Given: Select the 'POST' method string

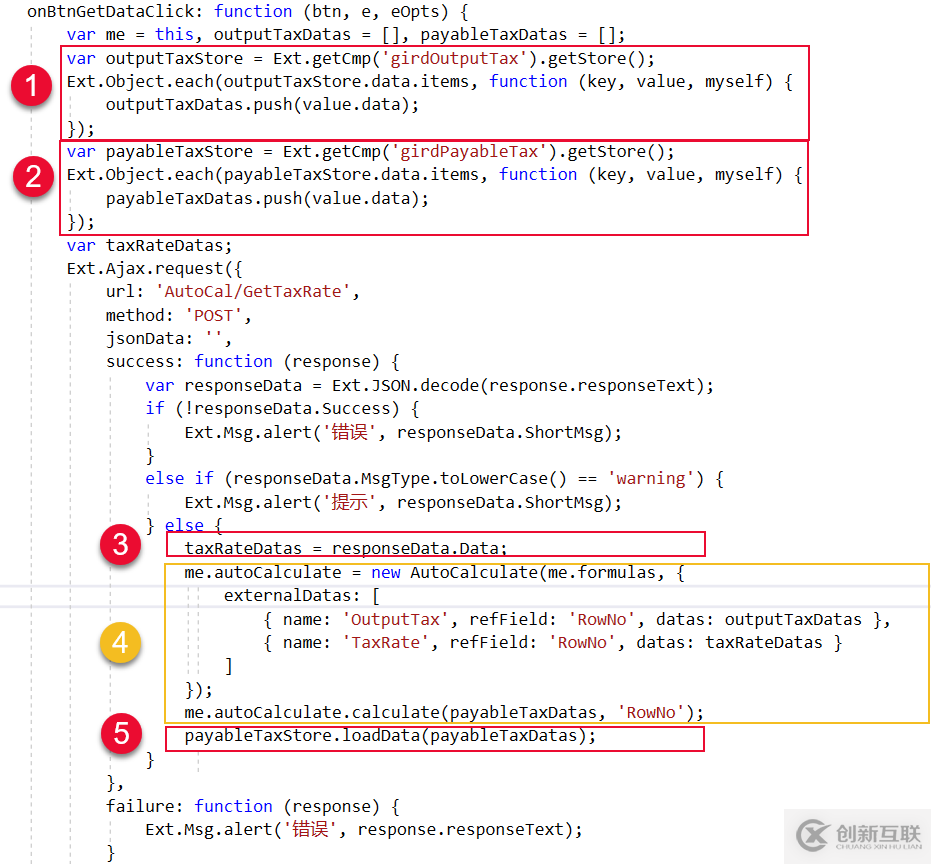Looking at the screenshot, I should click(x=214, y=315).
